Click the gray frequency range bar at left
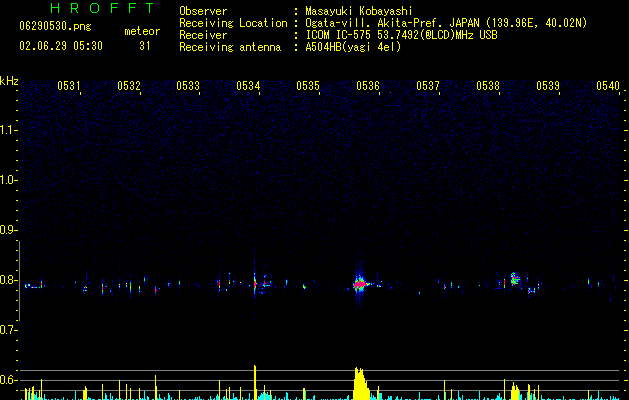 pyautogui.click(x=20, y=280)
